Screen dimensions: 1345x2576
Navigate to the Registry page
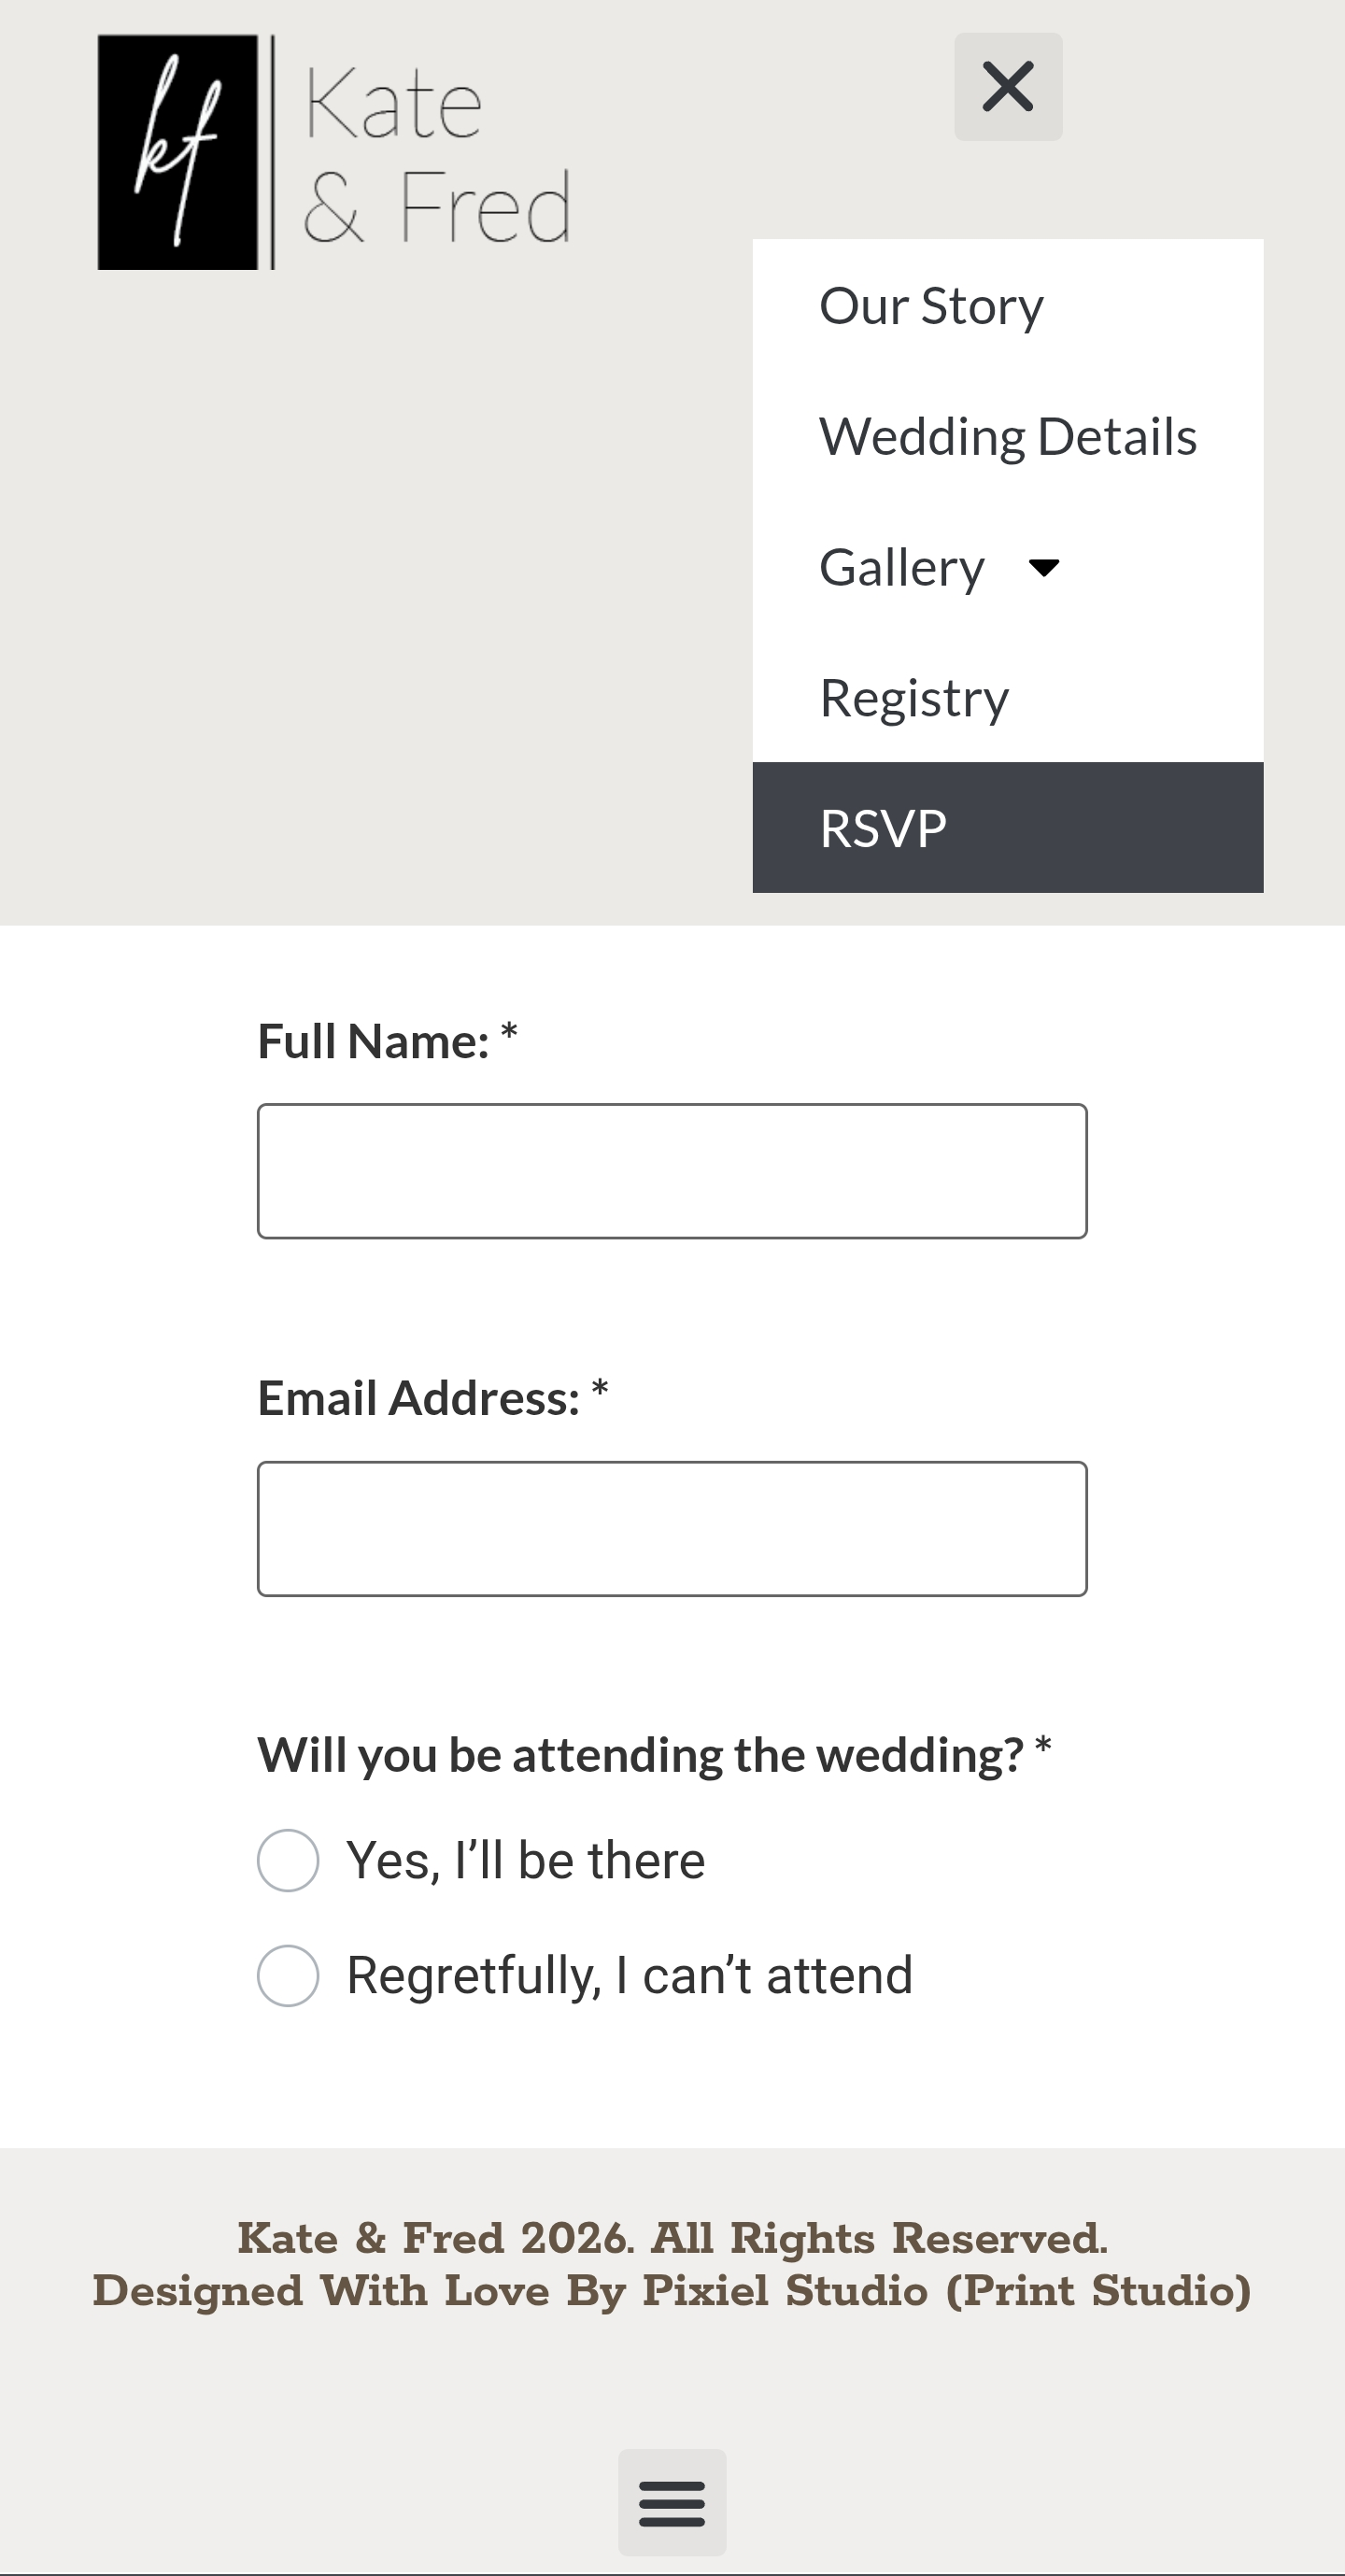pos(914,698)
